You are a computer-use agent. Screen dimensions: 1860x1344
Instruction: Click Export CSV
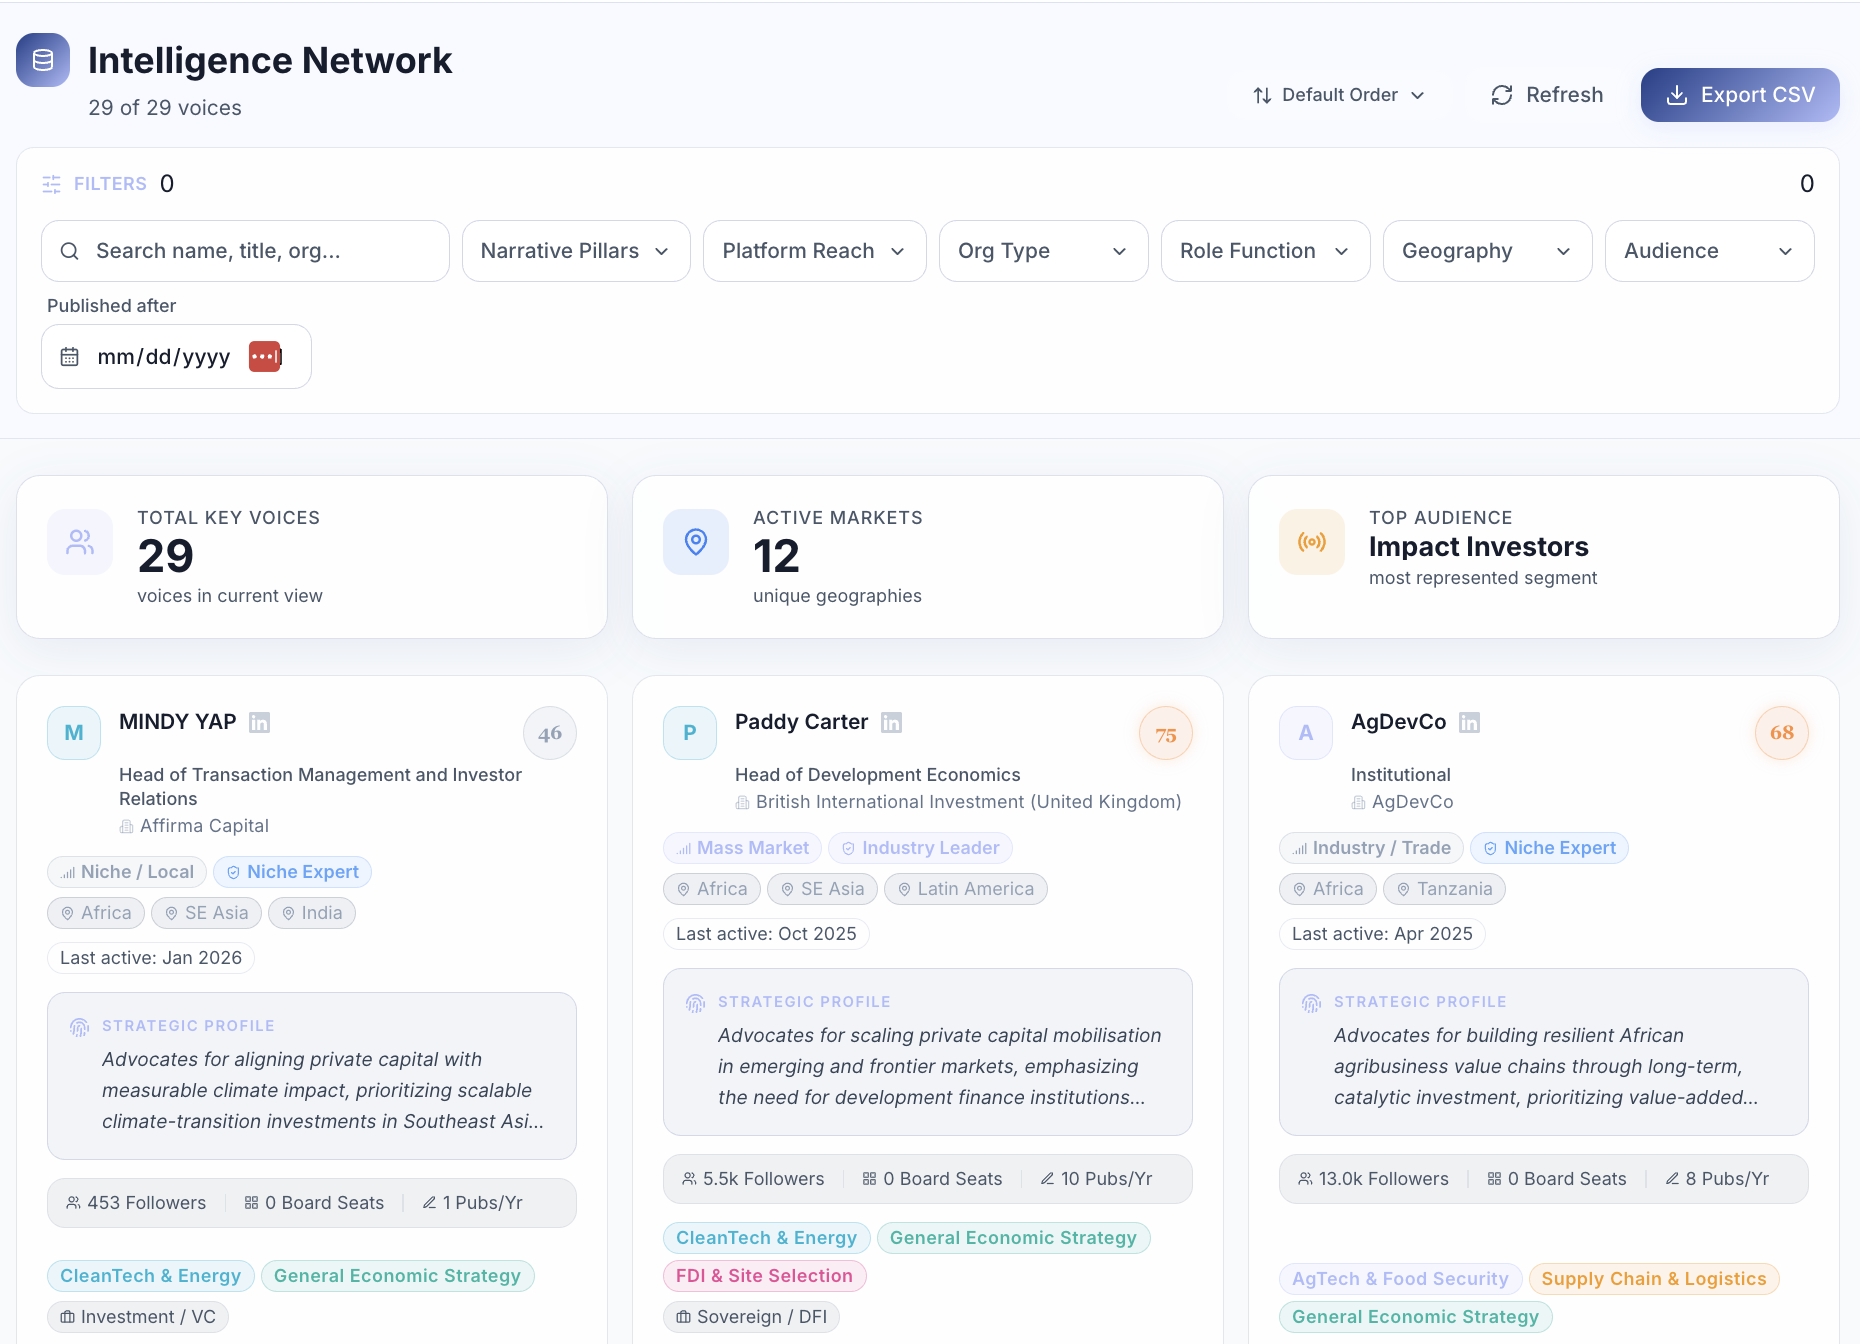pyautogui.click(x=1740, y=95)
